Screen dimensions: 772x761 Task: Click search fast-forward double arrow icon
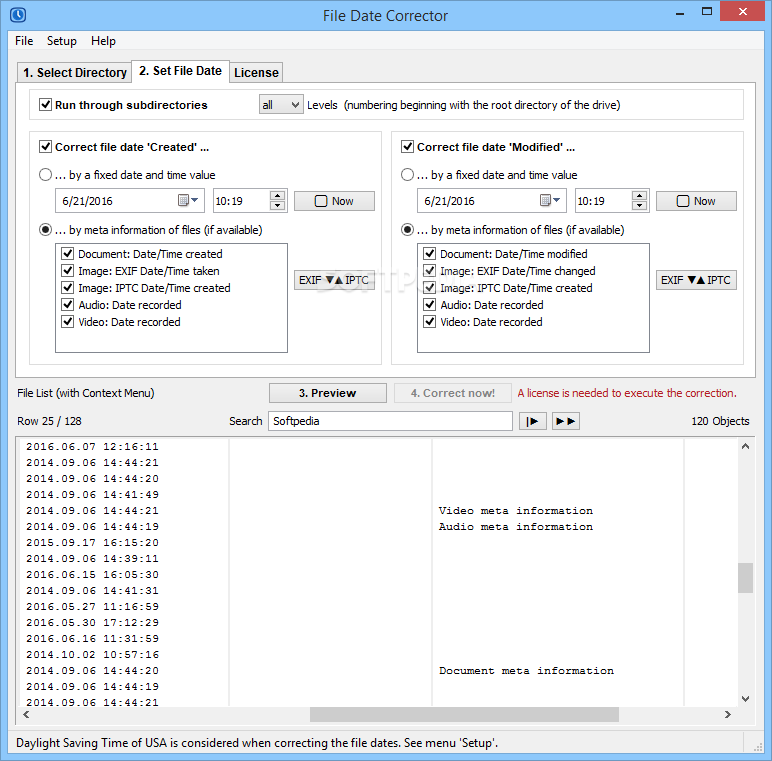tap(566, 421)
